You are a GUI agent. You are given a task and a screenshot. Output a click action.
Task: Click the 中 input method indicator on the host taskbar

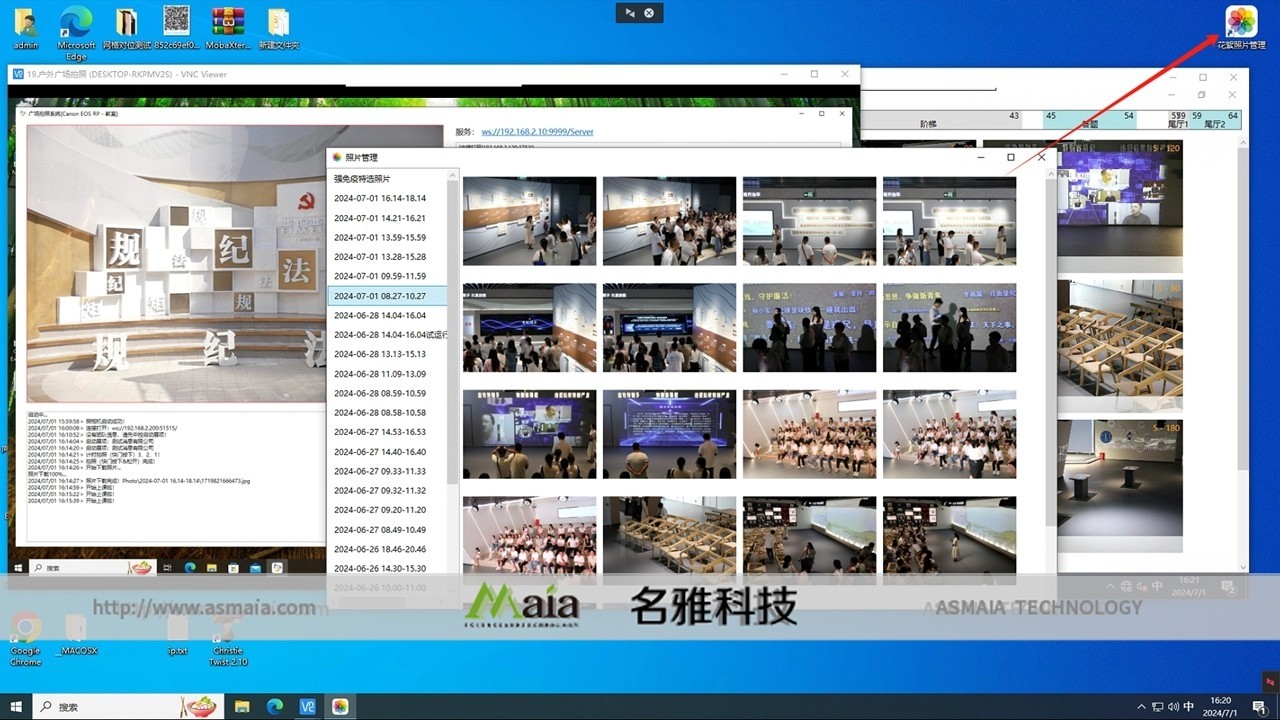tap(1189, 706)
